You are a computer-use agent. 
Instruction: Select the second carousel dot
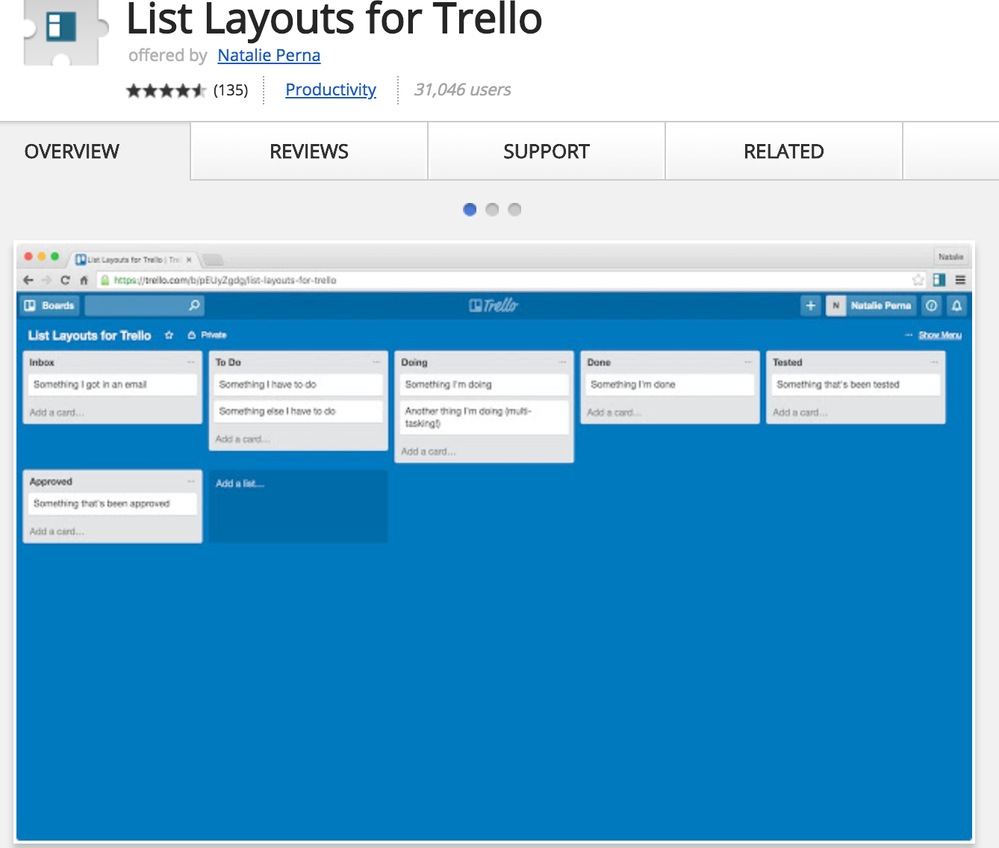[x=492, y=209]
